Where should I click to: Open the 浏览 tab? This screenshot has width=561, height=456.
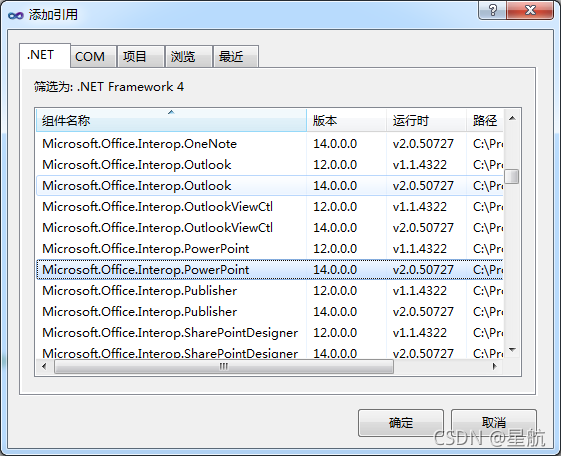pyautogui.click(x=189, y=57)
